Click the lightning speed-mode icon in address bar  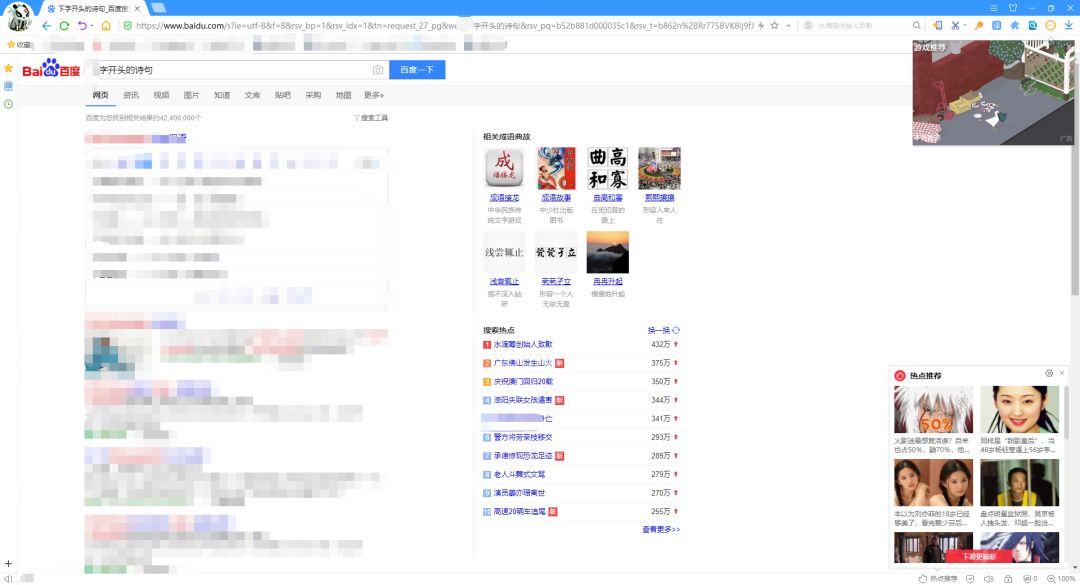[x=761, y=25]
